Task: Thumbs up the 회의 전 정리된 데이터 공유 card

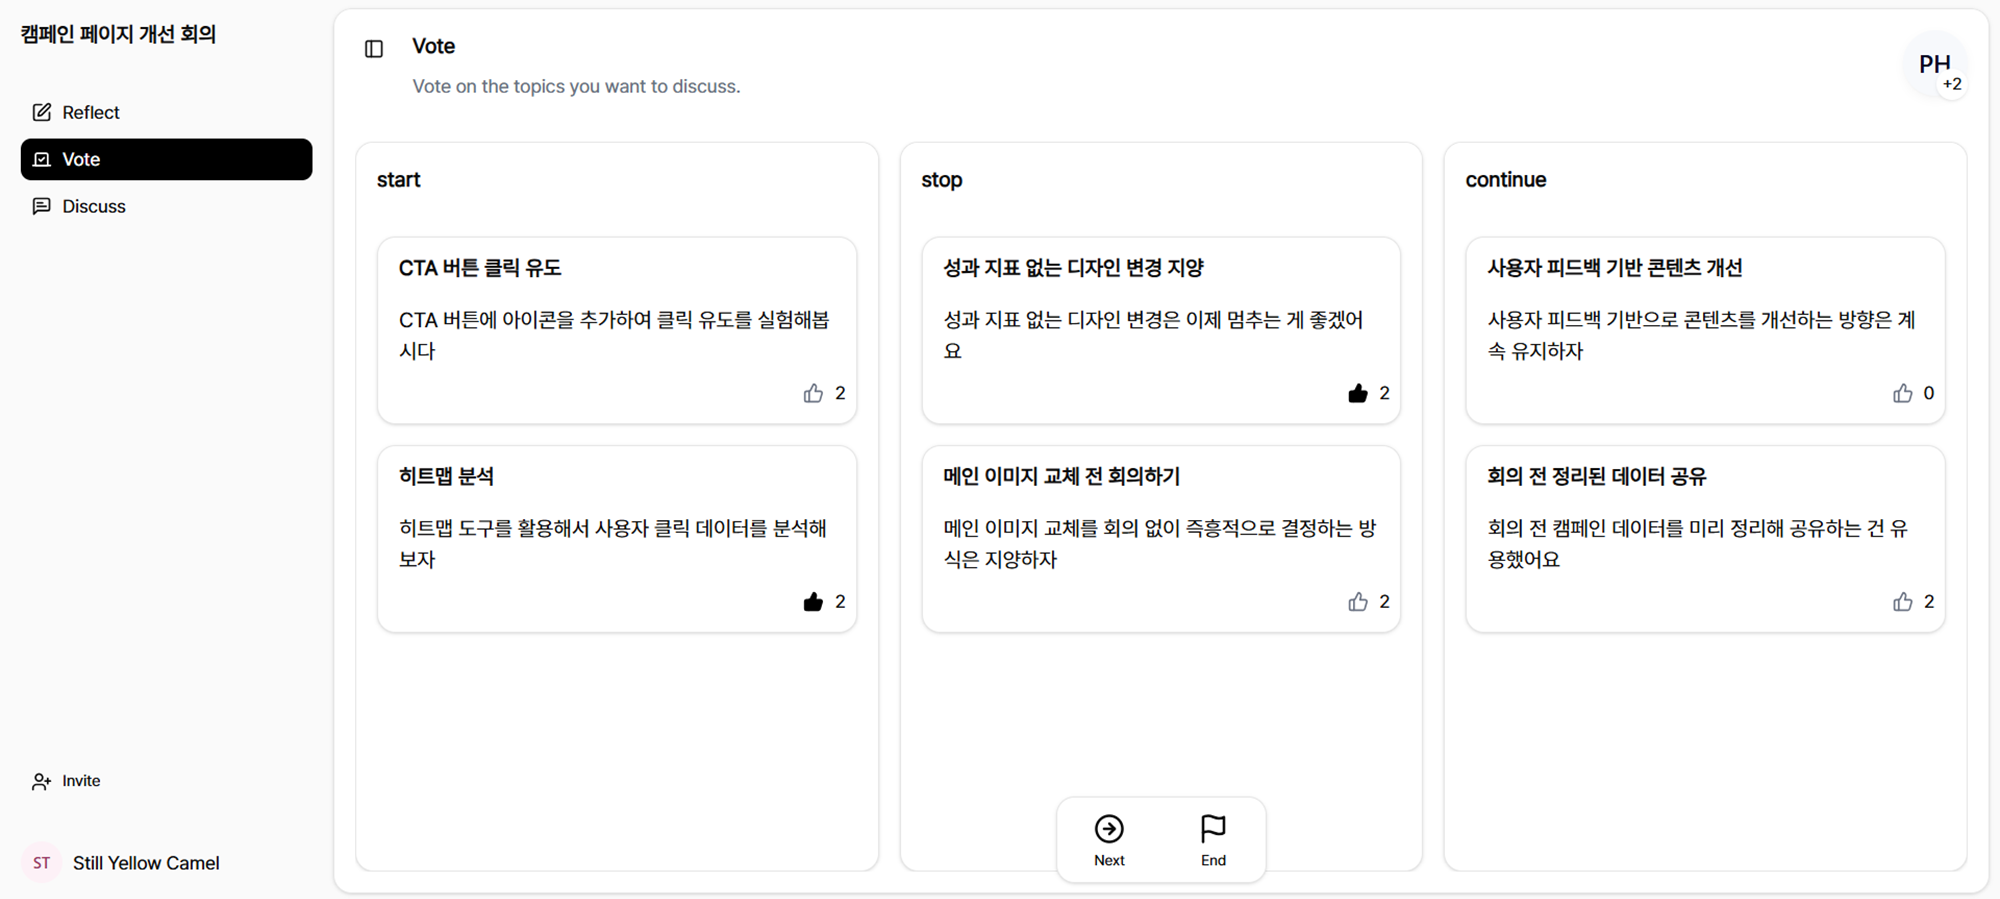Action: (1902, 602)
